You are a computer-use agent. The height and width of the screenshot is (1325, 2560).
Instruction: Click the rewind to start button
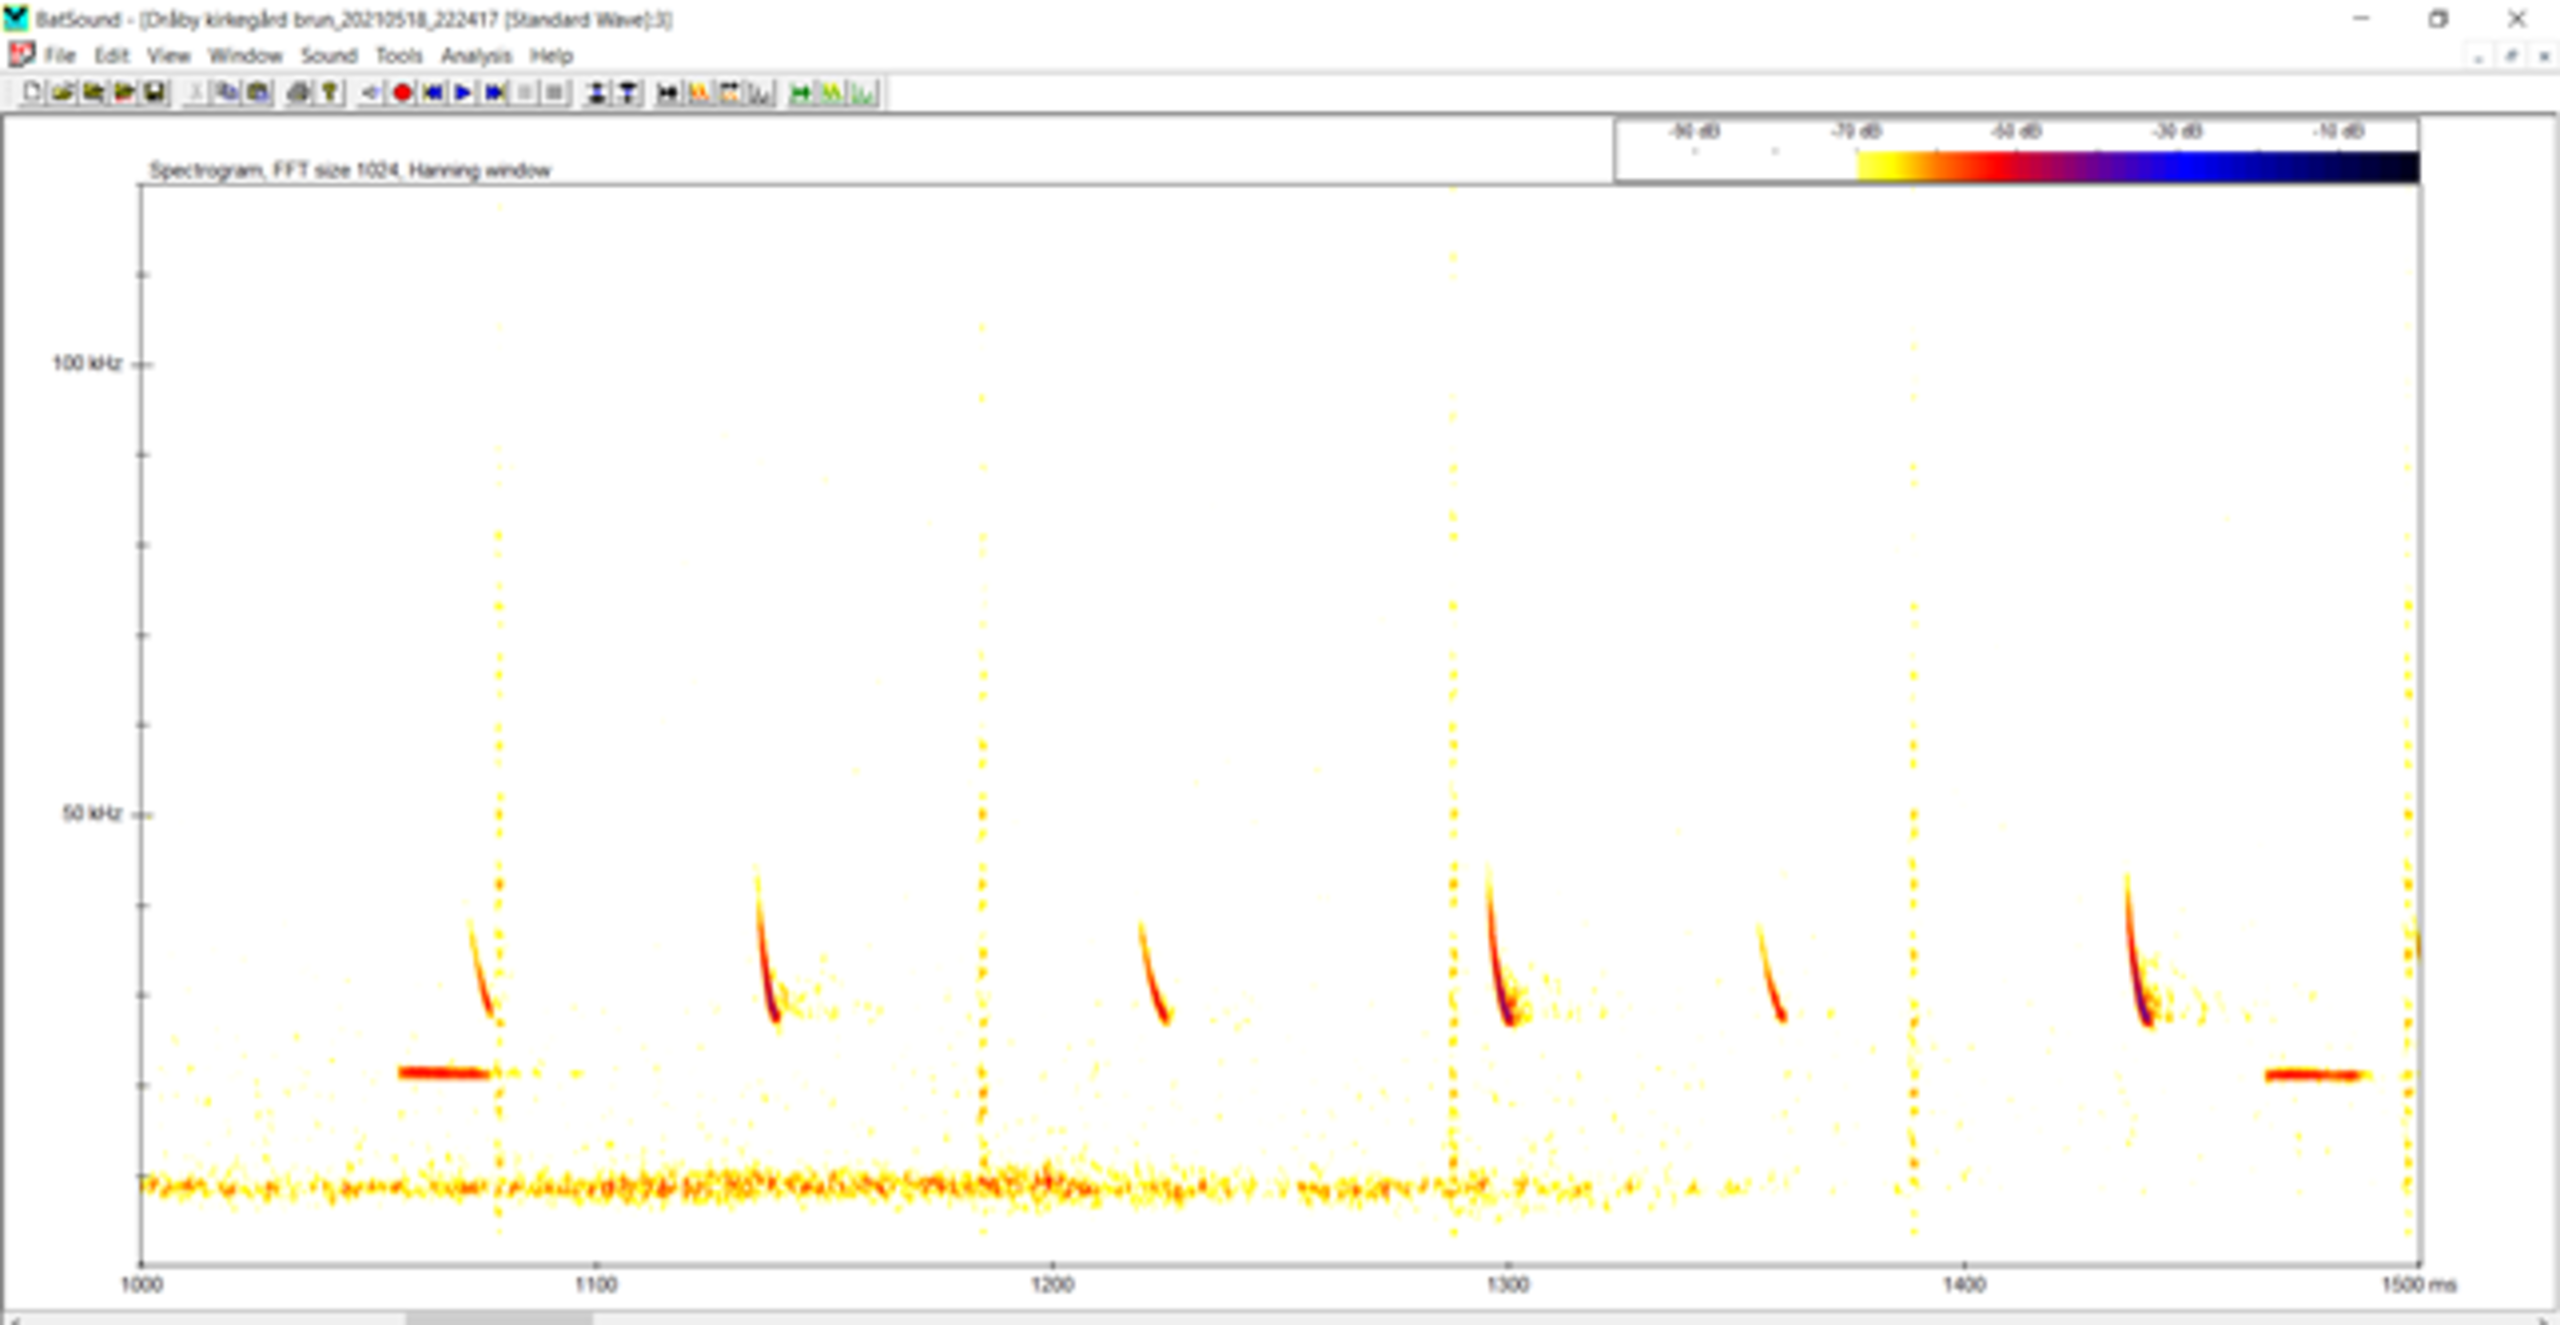pyautogui.click(x=433, y=93)
